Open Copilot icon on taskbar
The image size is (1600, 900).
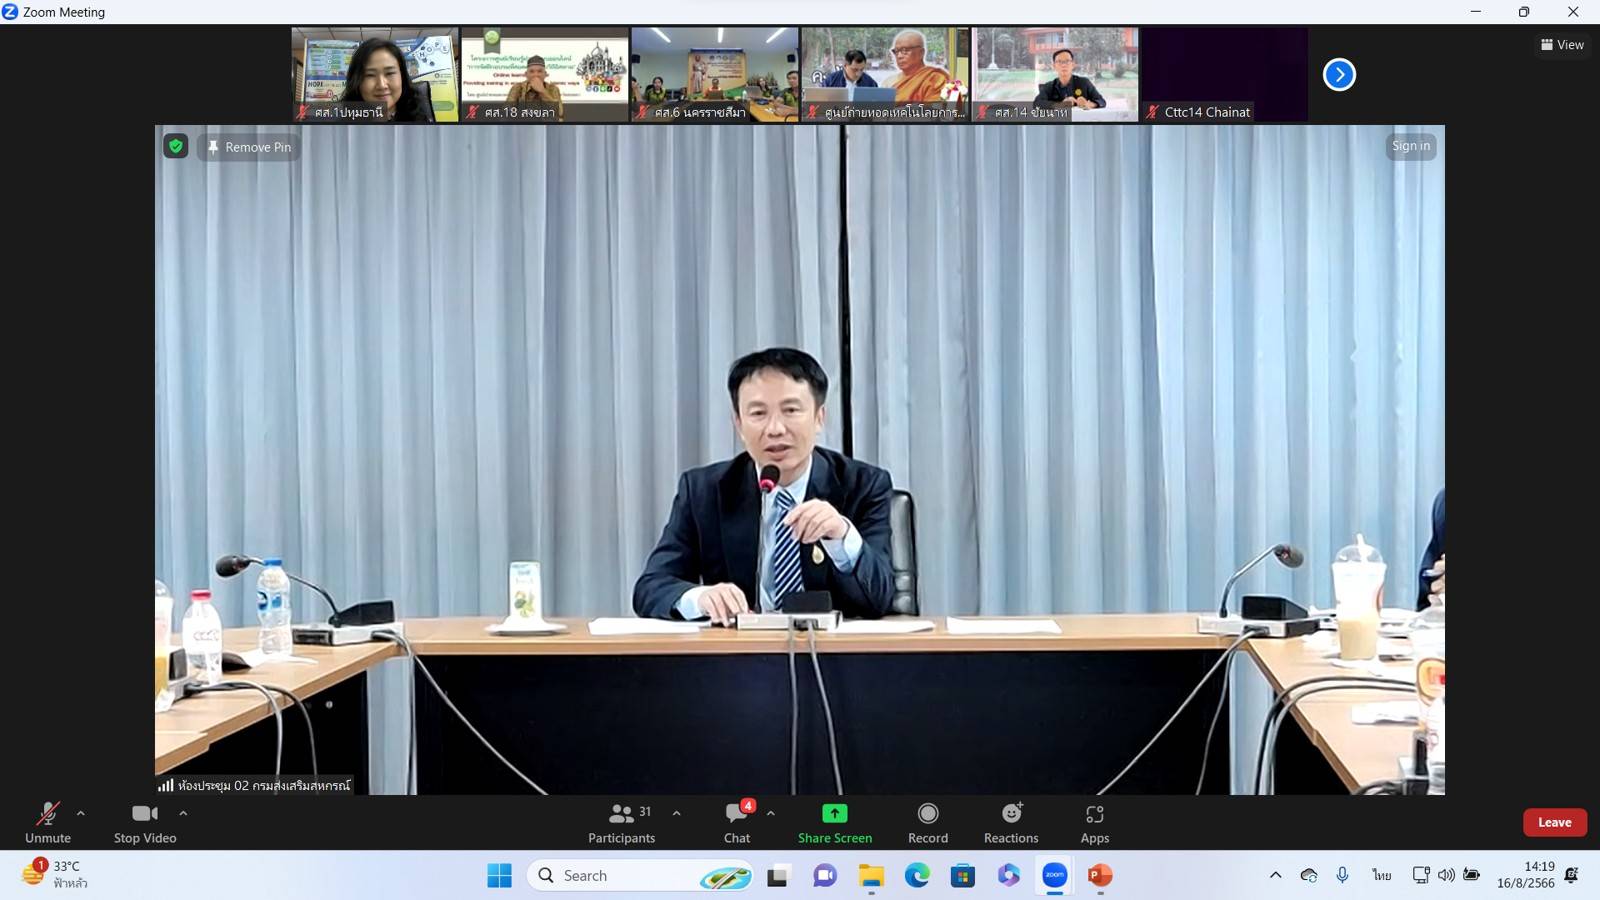[1009, 876]
